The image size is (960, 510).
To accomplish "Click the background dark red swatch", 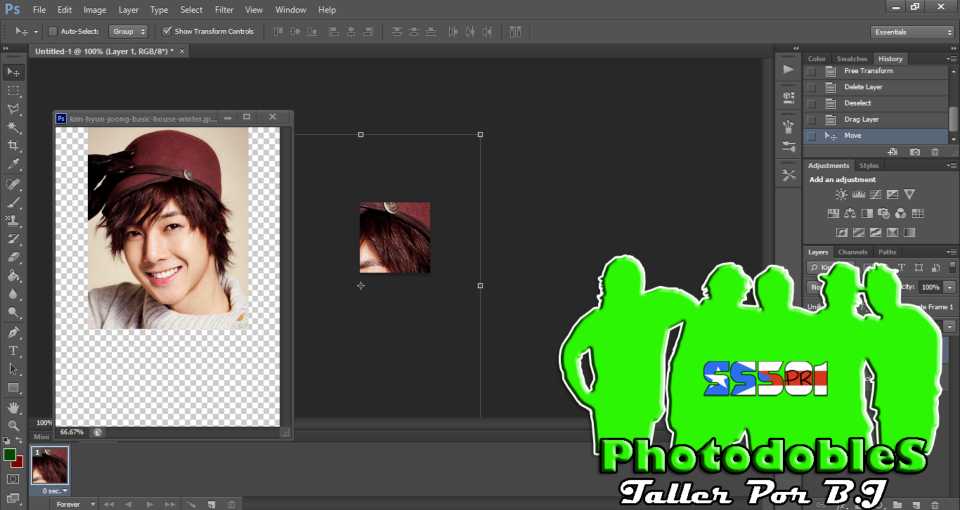I will tap(18, 463).
